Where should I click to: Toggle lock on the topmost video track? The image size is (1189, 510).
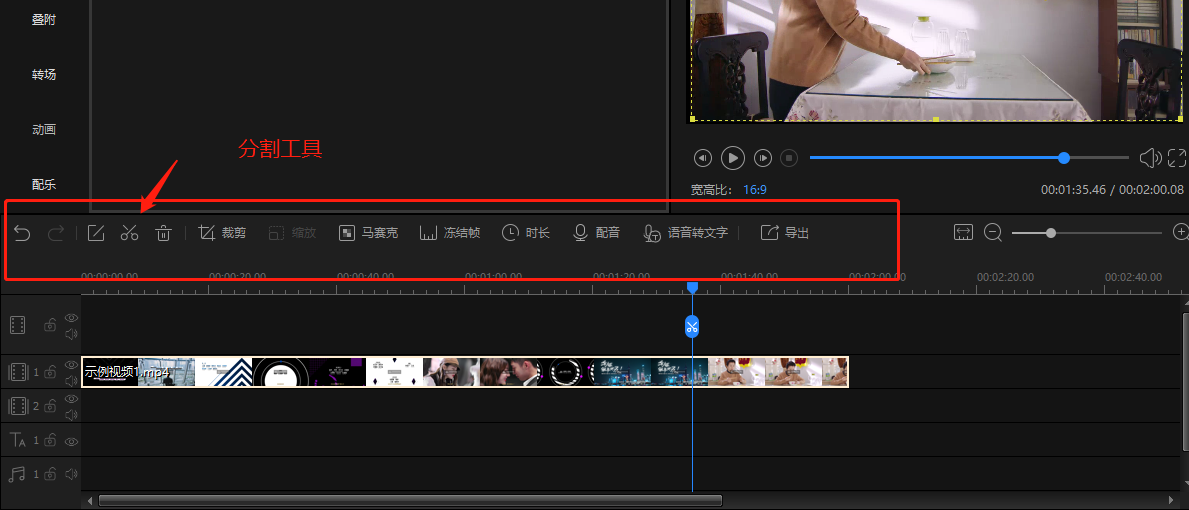(x=50, y=325)
